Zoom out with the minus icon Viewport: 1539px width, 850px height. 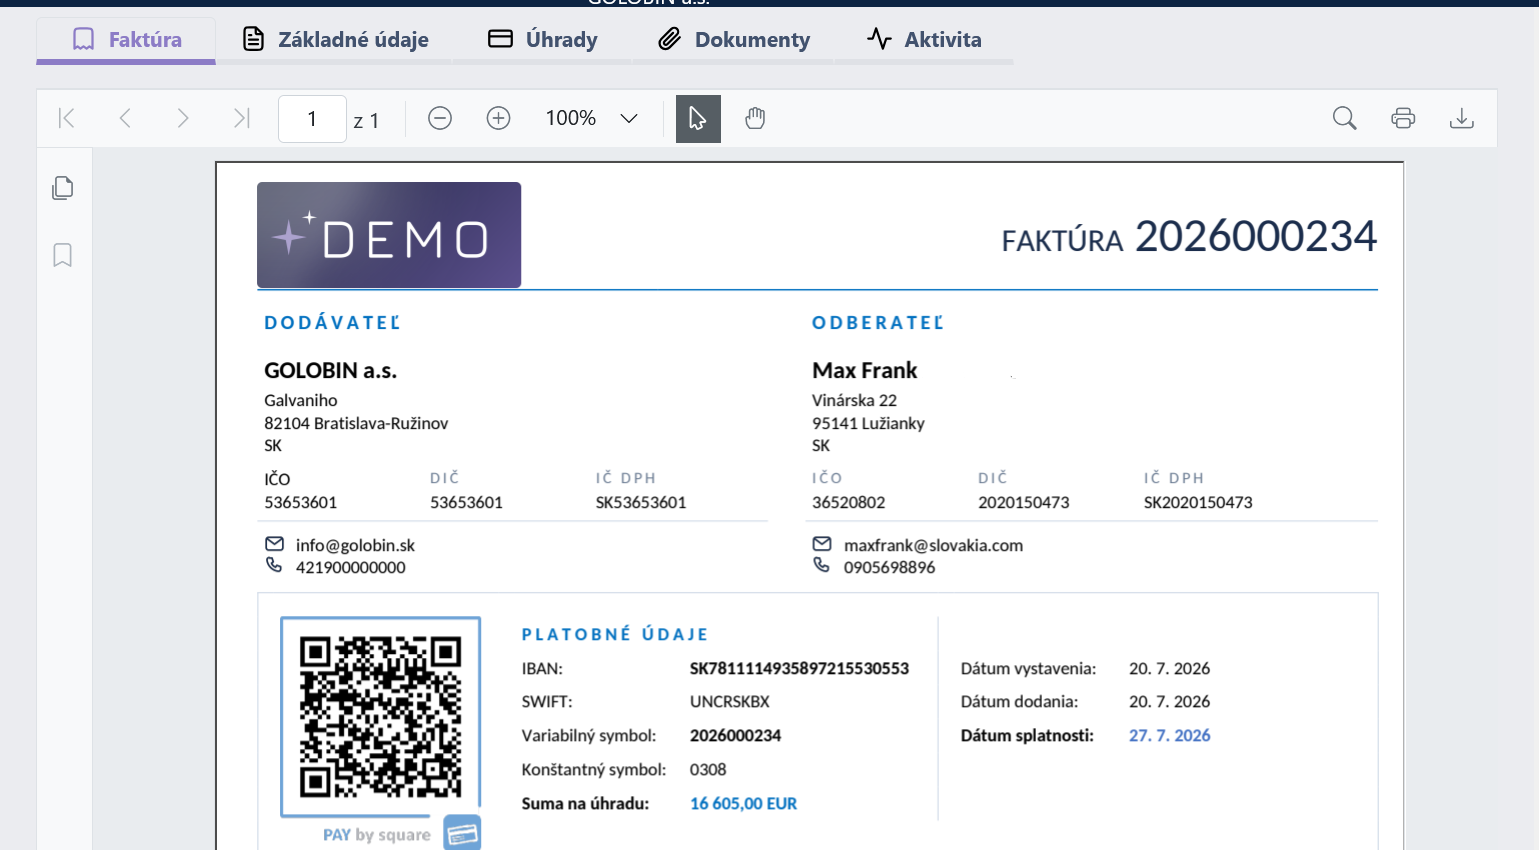[440, 118]
